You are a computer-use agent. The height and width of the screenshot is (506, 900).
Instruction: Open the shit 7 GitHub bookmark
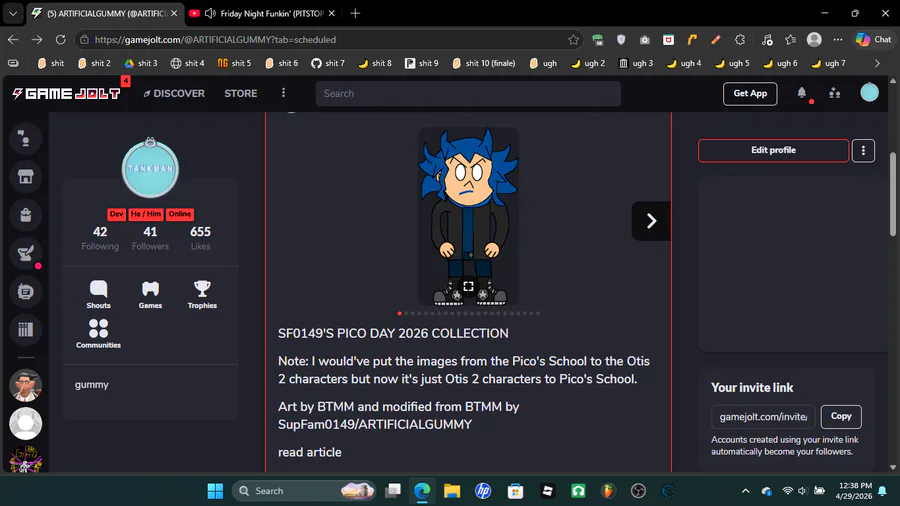point(328,63)
